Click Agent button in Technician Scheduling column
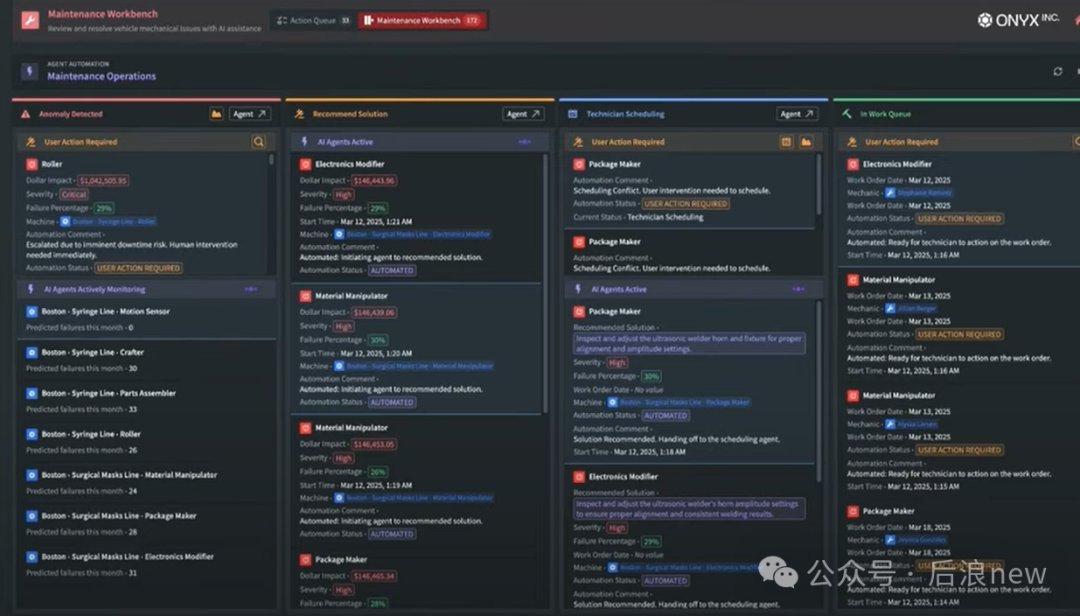This screenshot has height=616, width=1080. (x=797, y=114)
